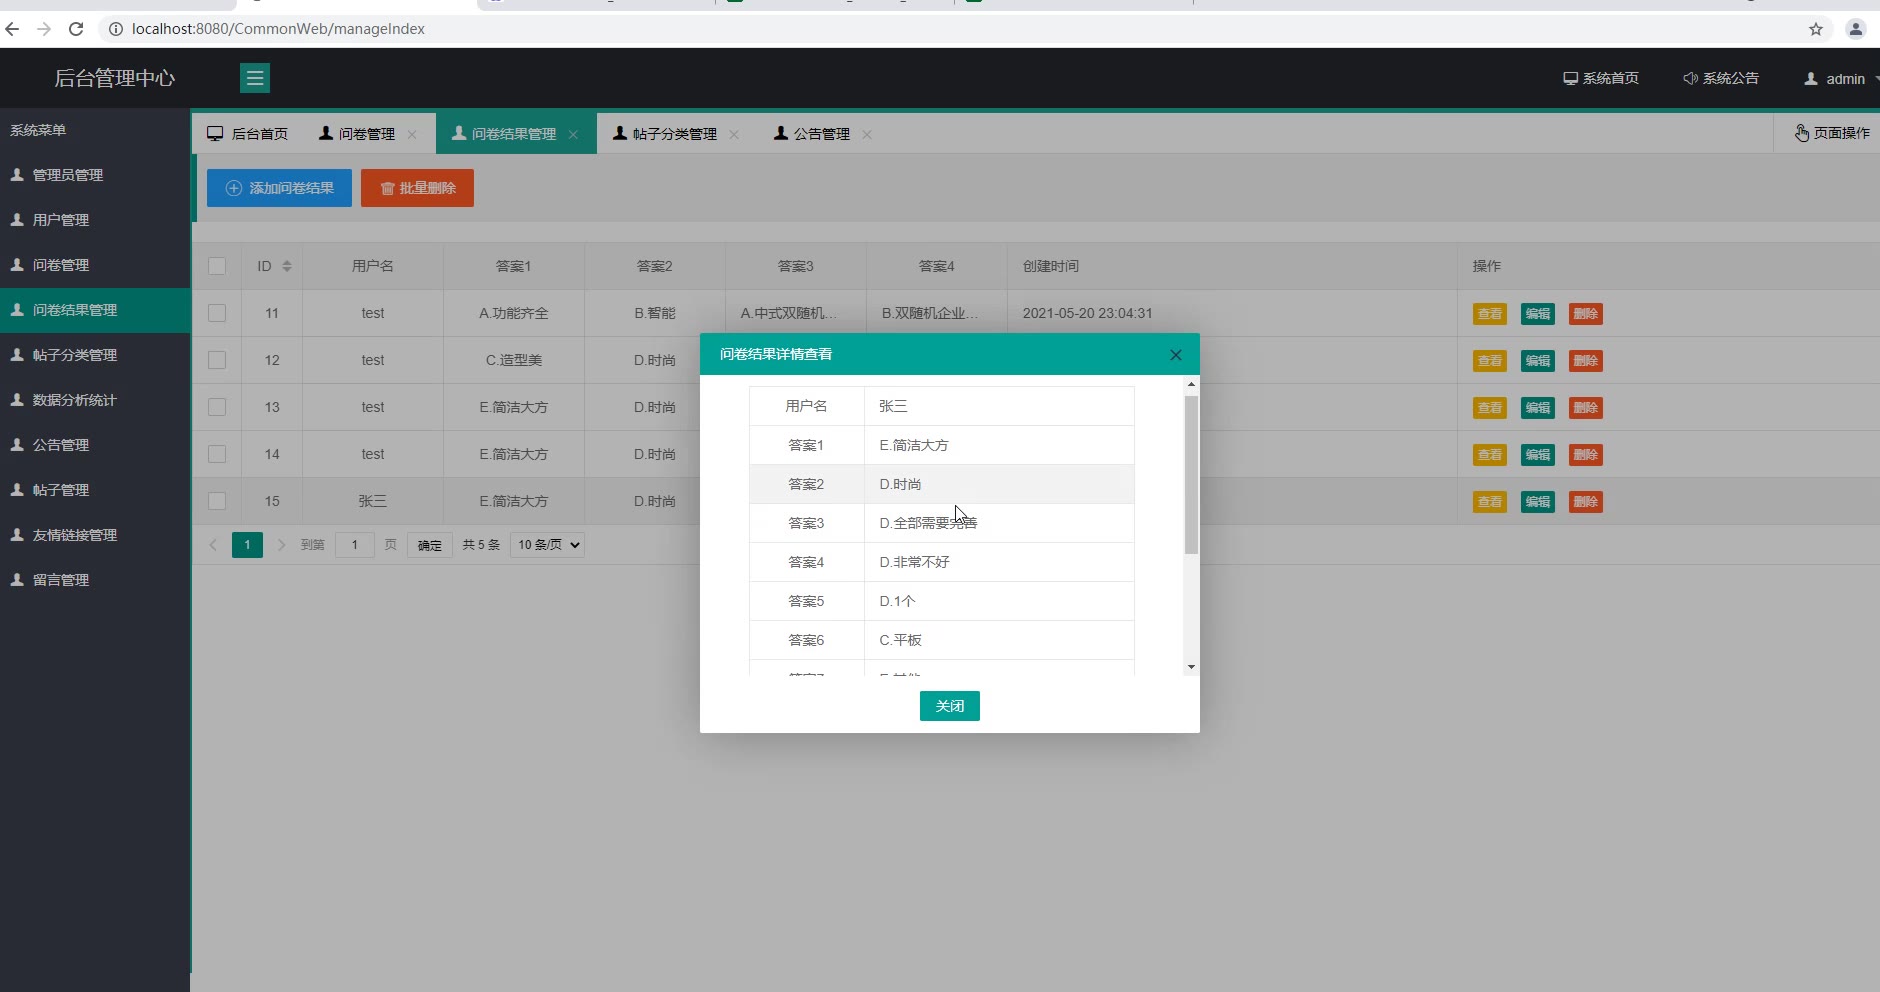The width and height of the screenshot is (1880, 992).
Task: Click the dialog's vertical scrollbar thumb
Action: coord(1191,475)
